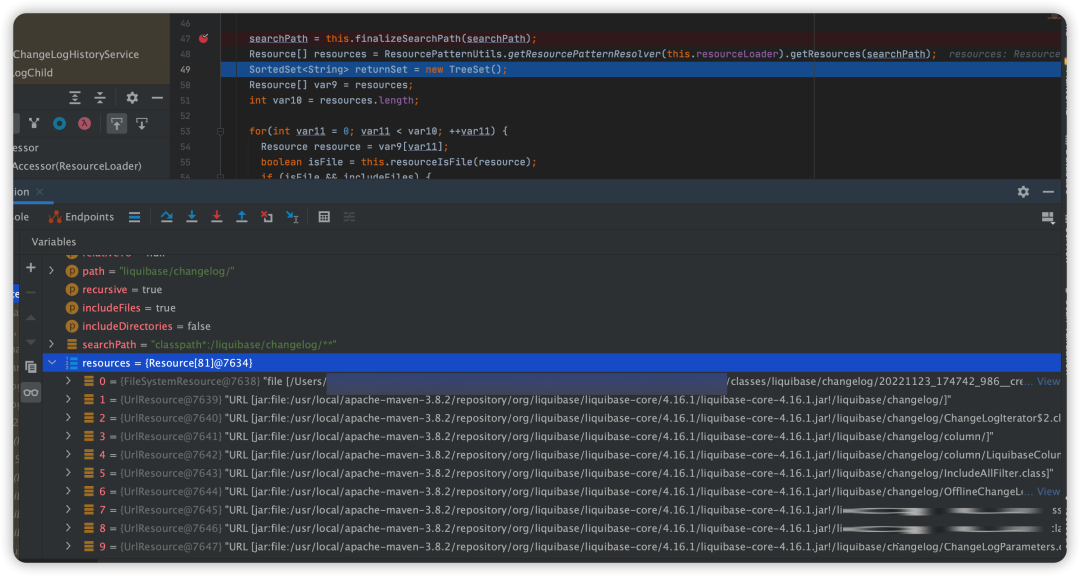Screen dimensions: 1080x576
Task: Toggle the lambda filter in structure panel
Action: [85, 124]
